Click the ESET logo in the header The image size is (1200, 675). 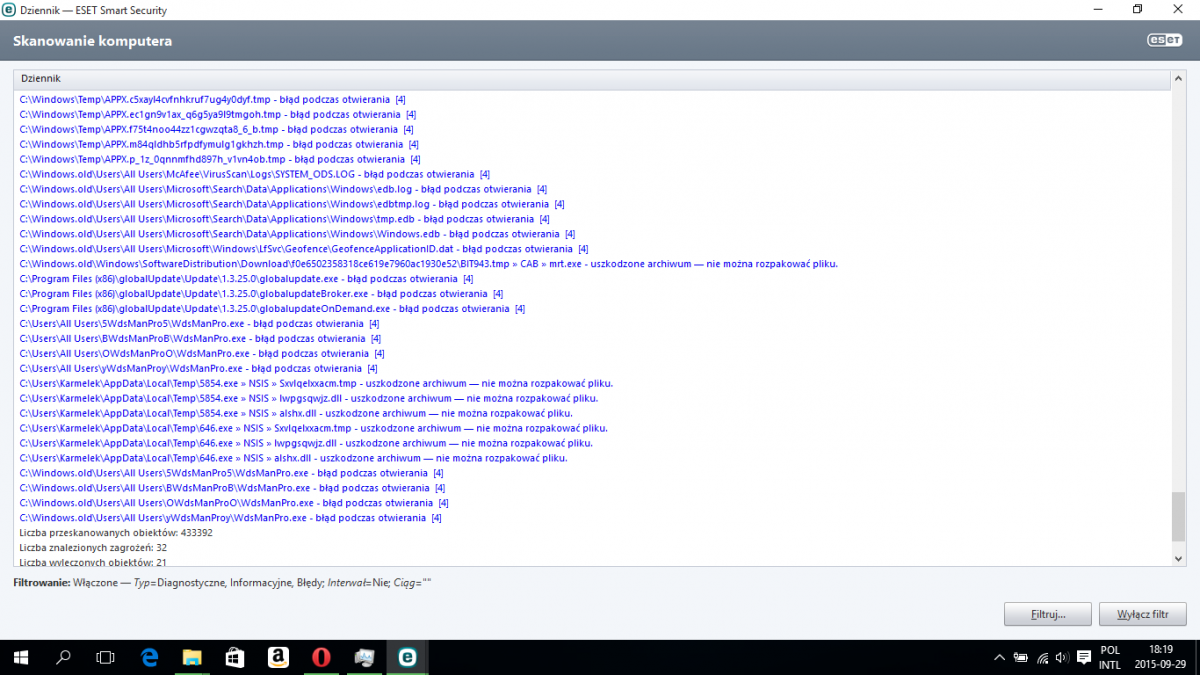click(1165, 41)
